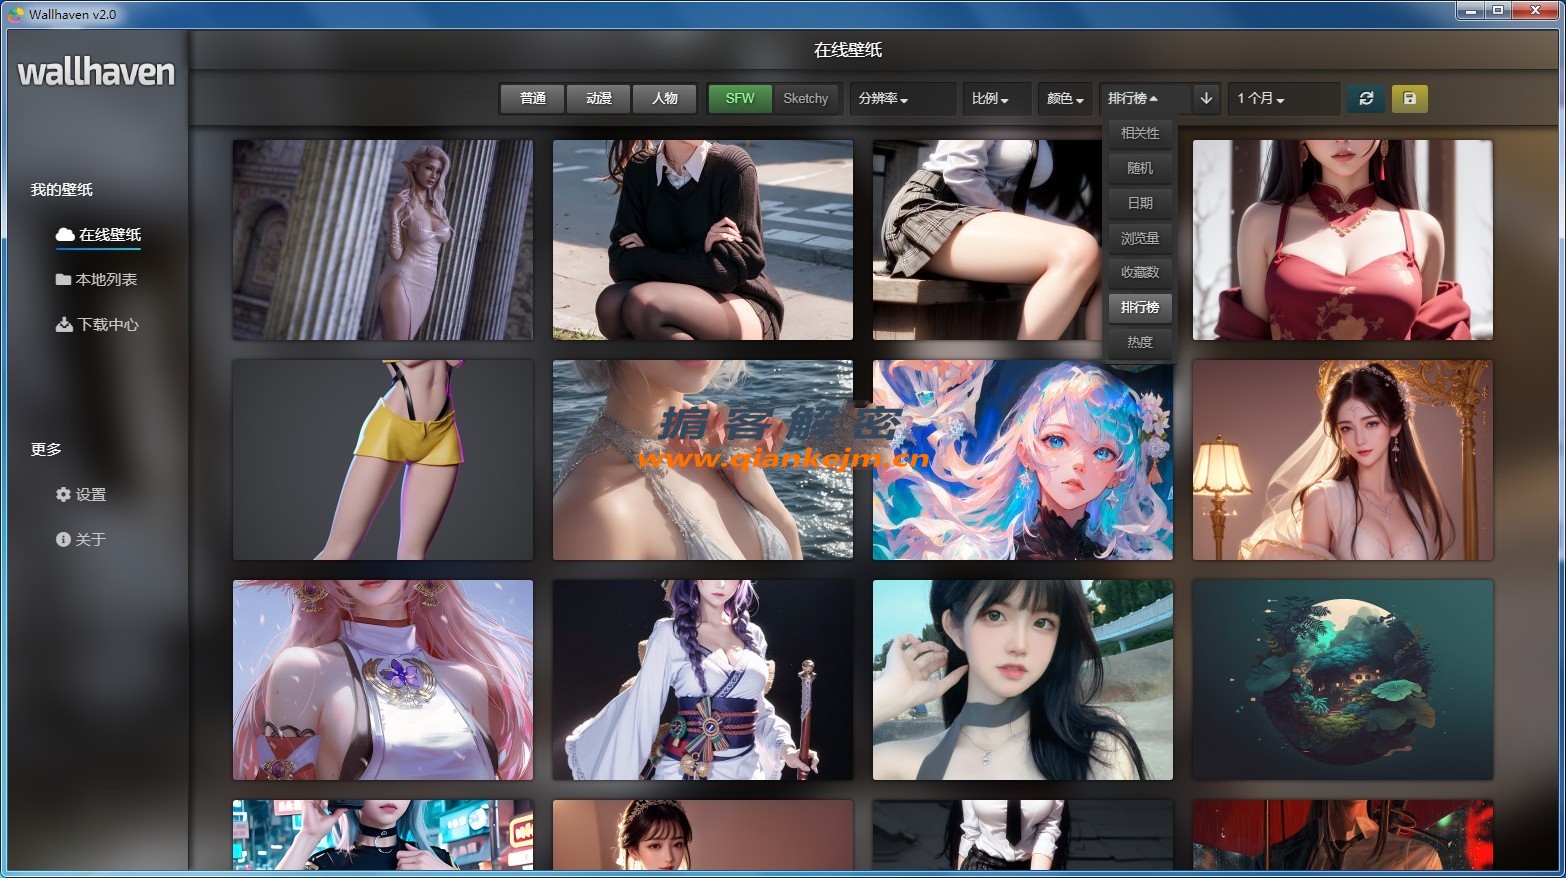Click the info icon beside 关于
Screen dimensions: 1566x878
pos(63,540)
